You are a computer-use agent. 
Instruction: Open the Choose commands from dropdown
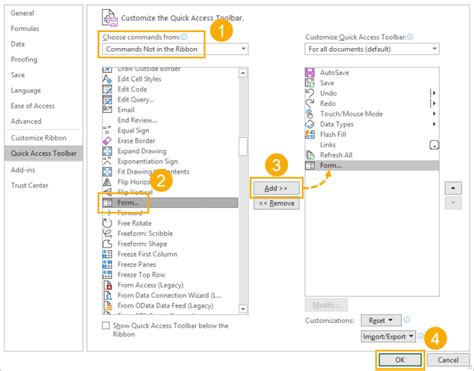(x=175, y=49)
